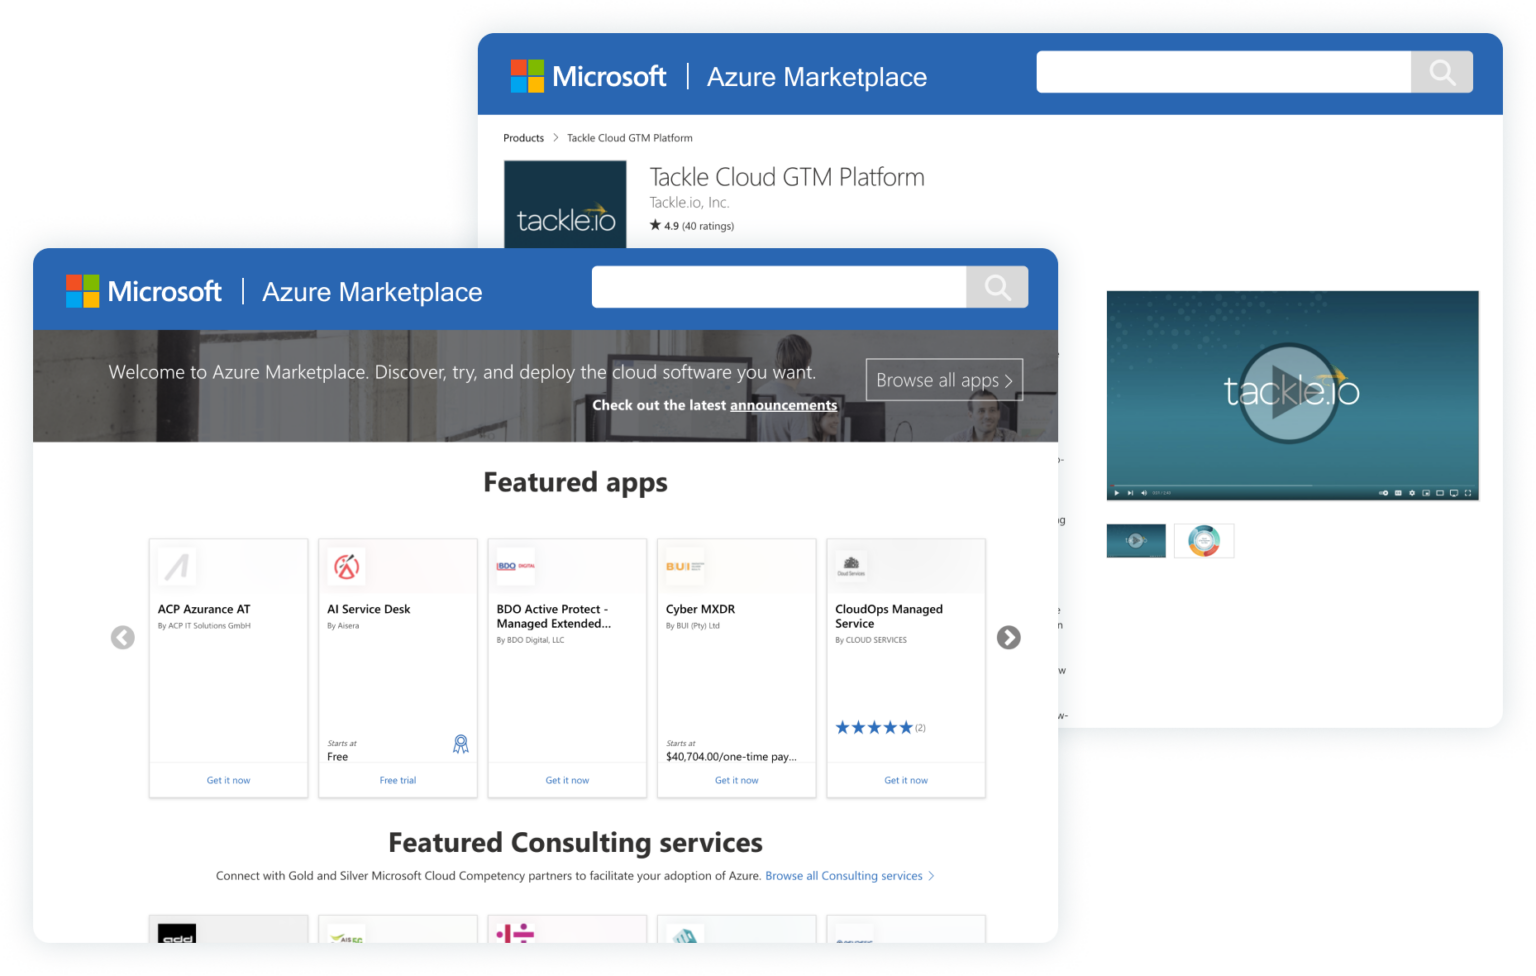
Task: Click the search magnifier in the back Tackle window
Action: click(x=1442, y=72)
